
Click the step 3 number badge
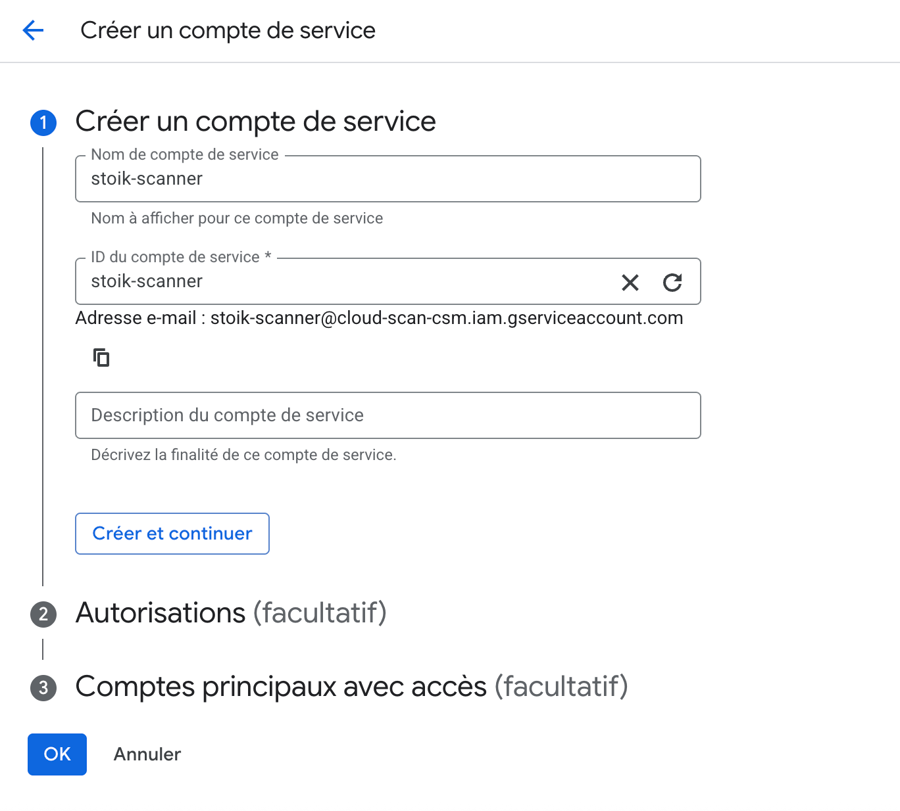(43, 688)
